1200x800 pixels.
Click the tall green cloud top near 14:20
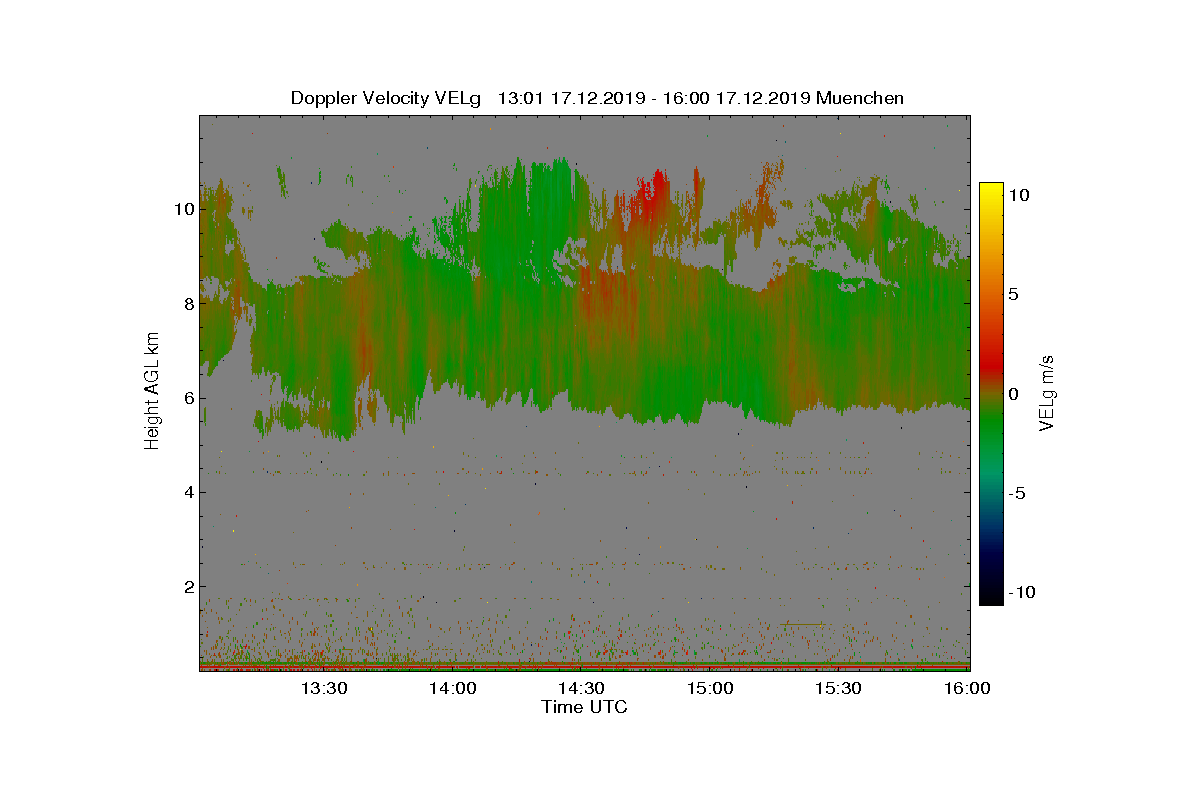point(530,215)
